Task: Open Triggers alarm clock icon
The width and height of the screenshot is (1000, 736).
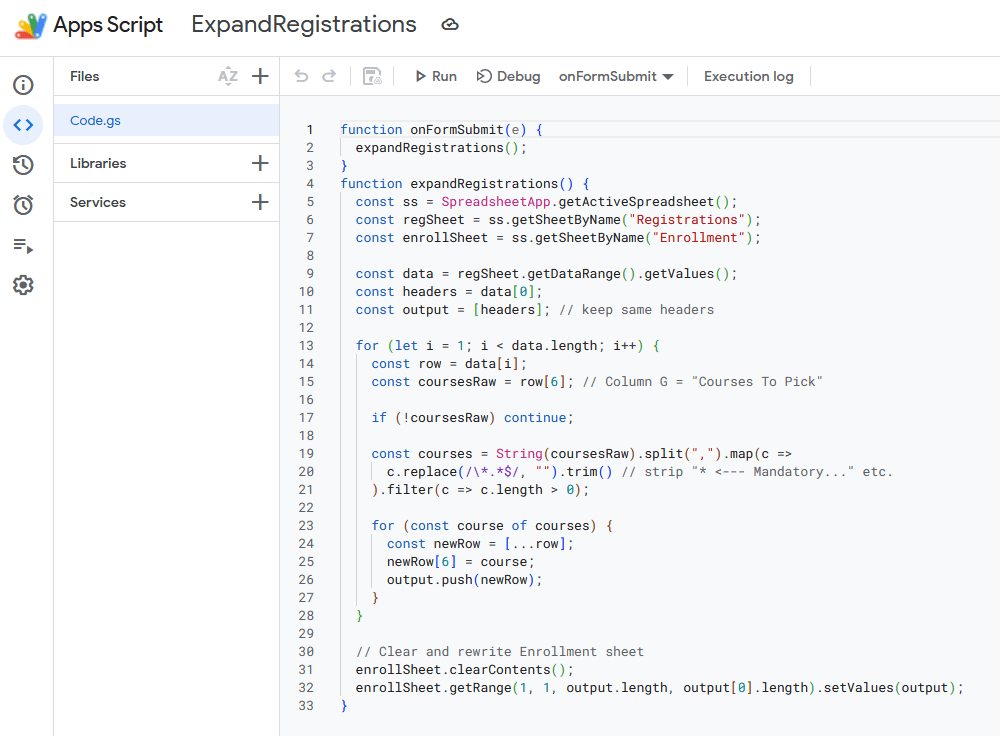Action: [23, 205]
